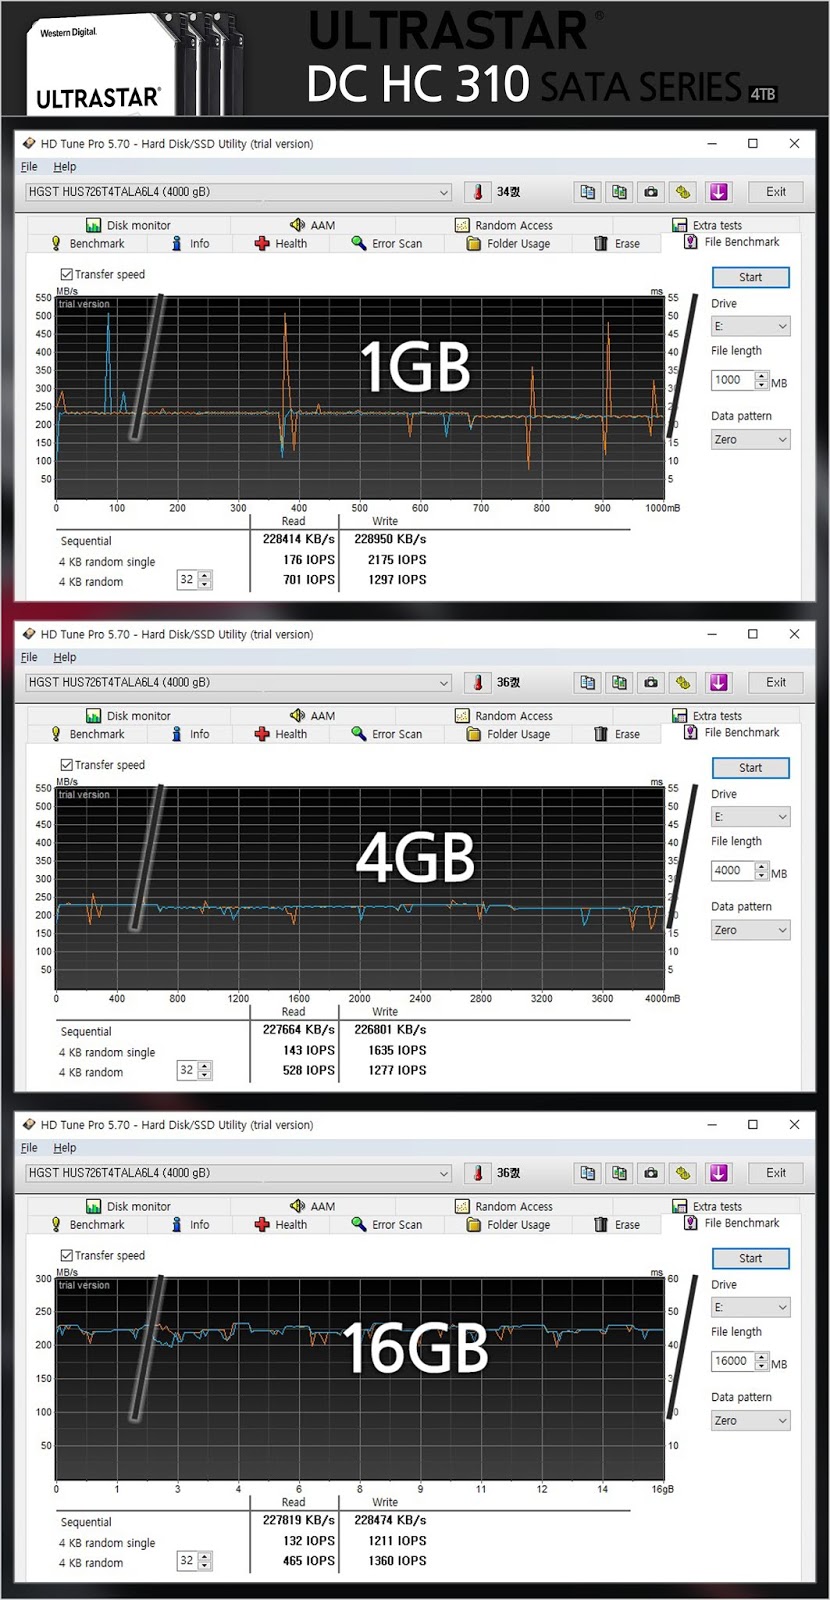Click copy text icon in 1000 MB window
The height and width of the screenshot is (1600, 830).
click(588, 192)
